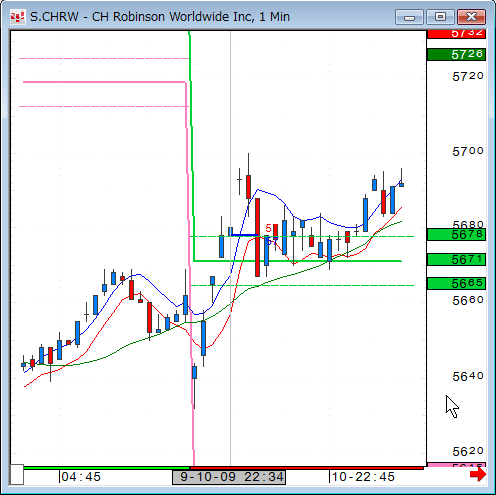
Task: Minimize the S.CHRW chart window
Action: click(409, 17)
